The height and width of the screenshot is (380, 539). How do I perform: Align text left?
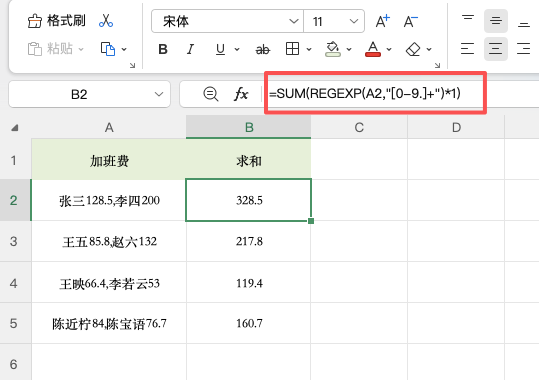[468, 49]
